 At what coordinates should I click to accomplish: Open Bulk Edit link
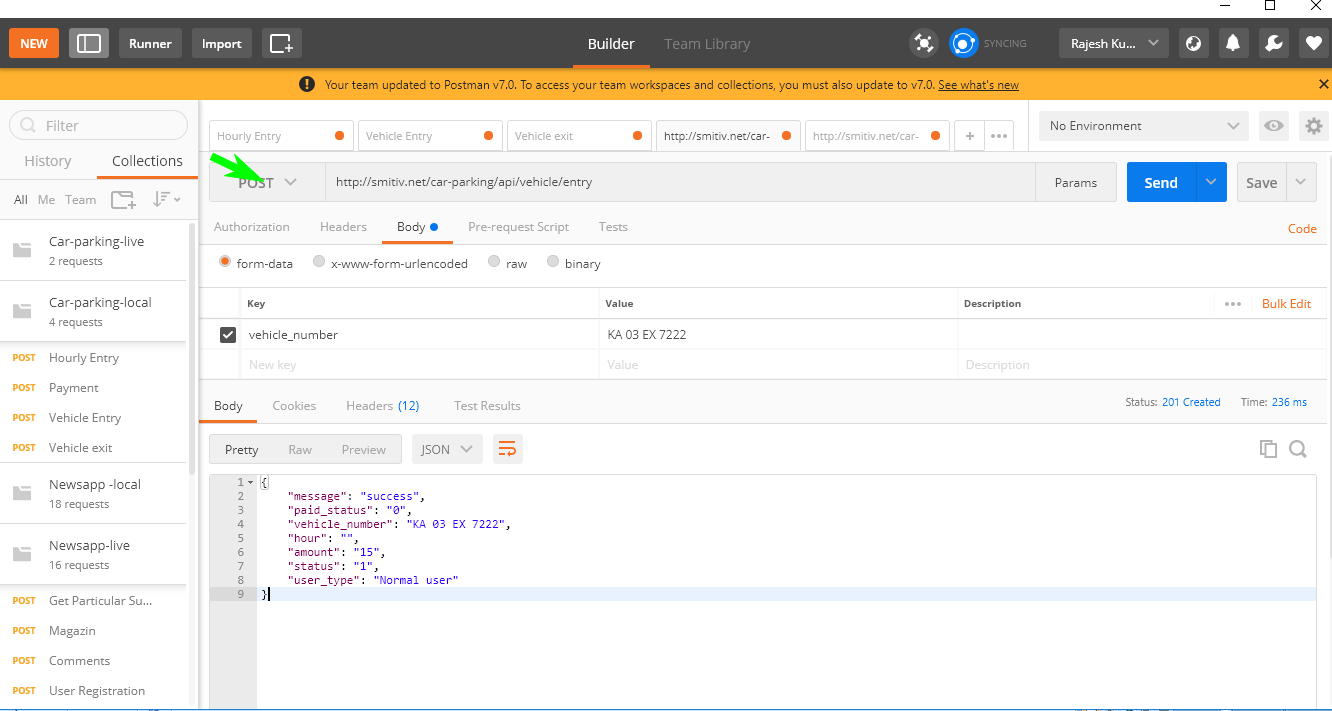[1286, 304]
